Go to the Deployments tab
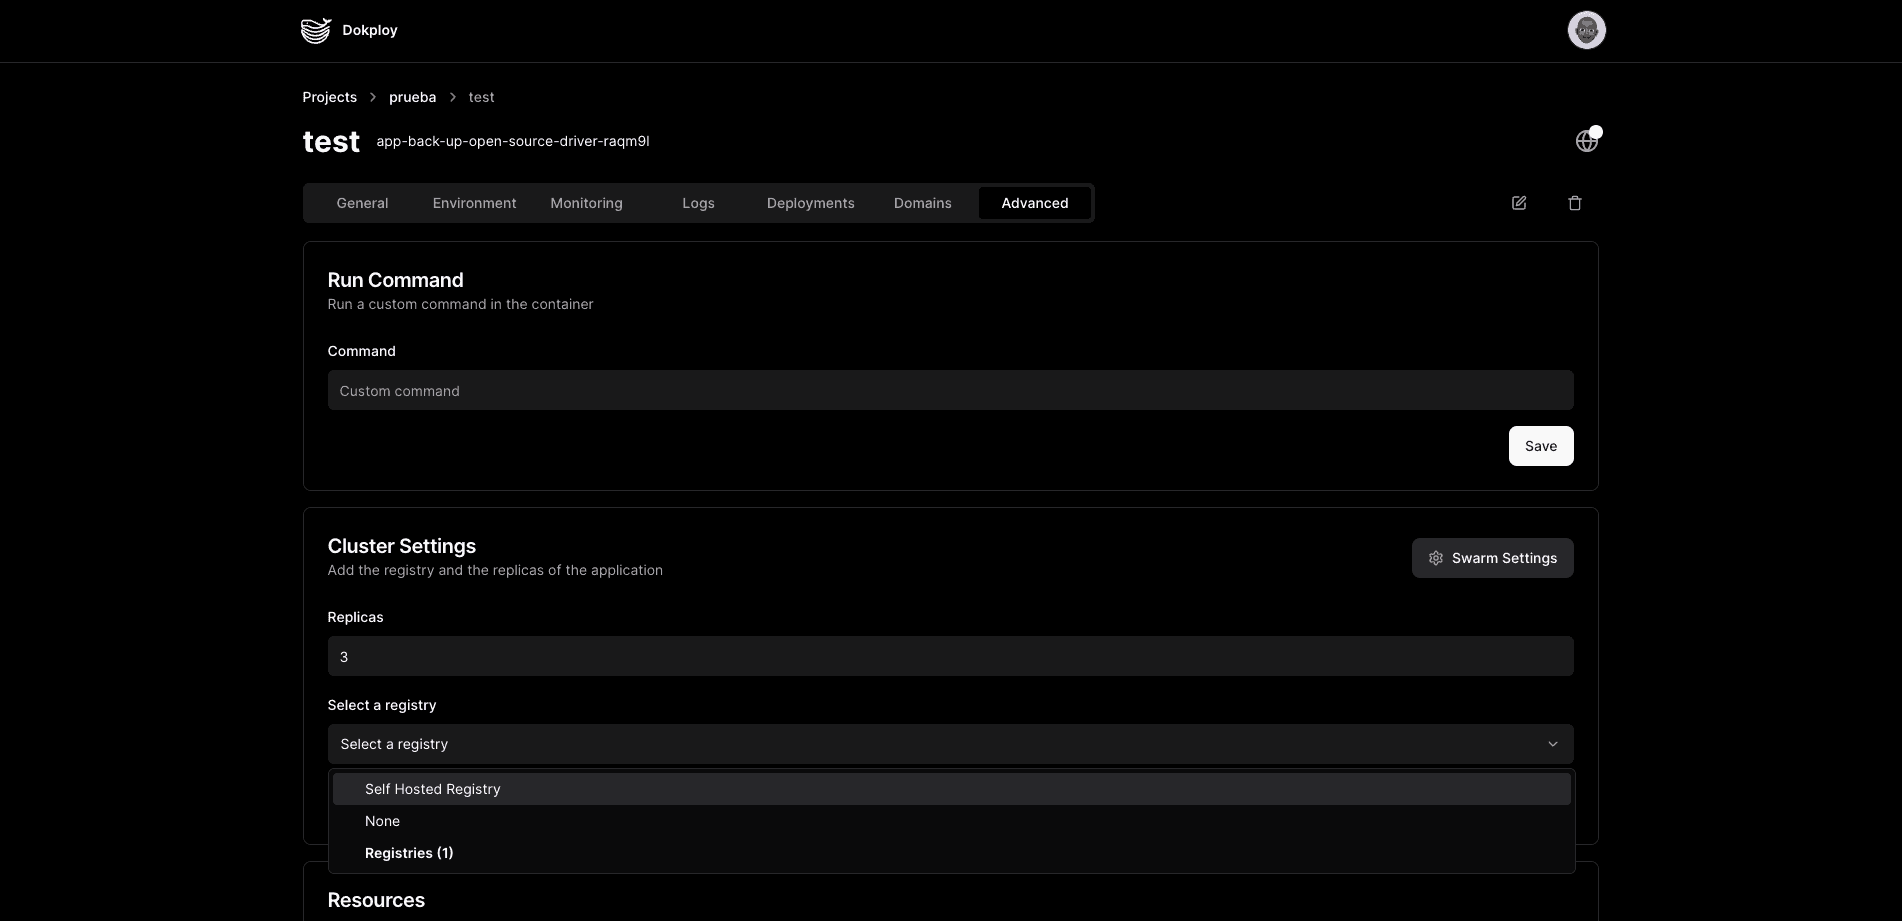The width and height of the screenshot is (1902, 921). tap(810, 203)
